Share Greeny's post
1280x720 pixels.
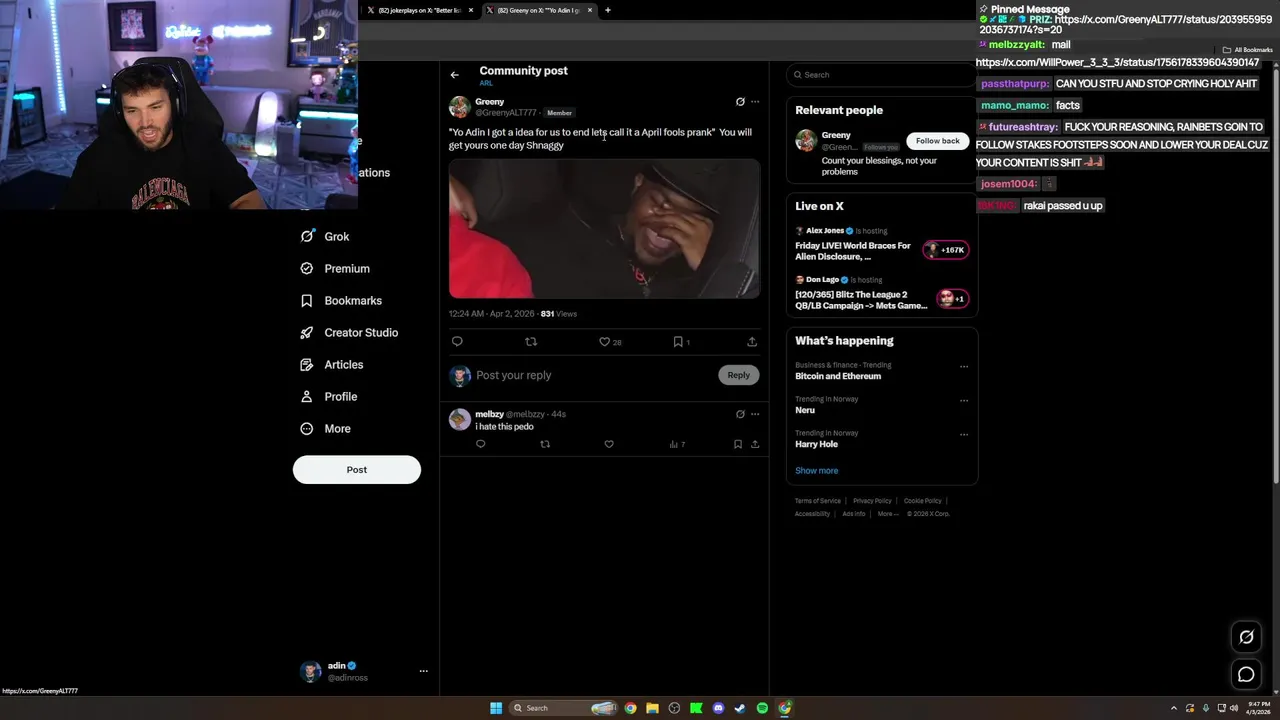click(752, 342)
